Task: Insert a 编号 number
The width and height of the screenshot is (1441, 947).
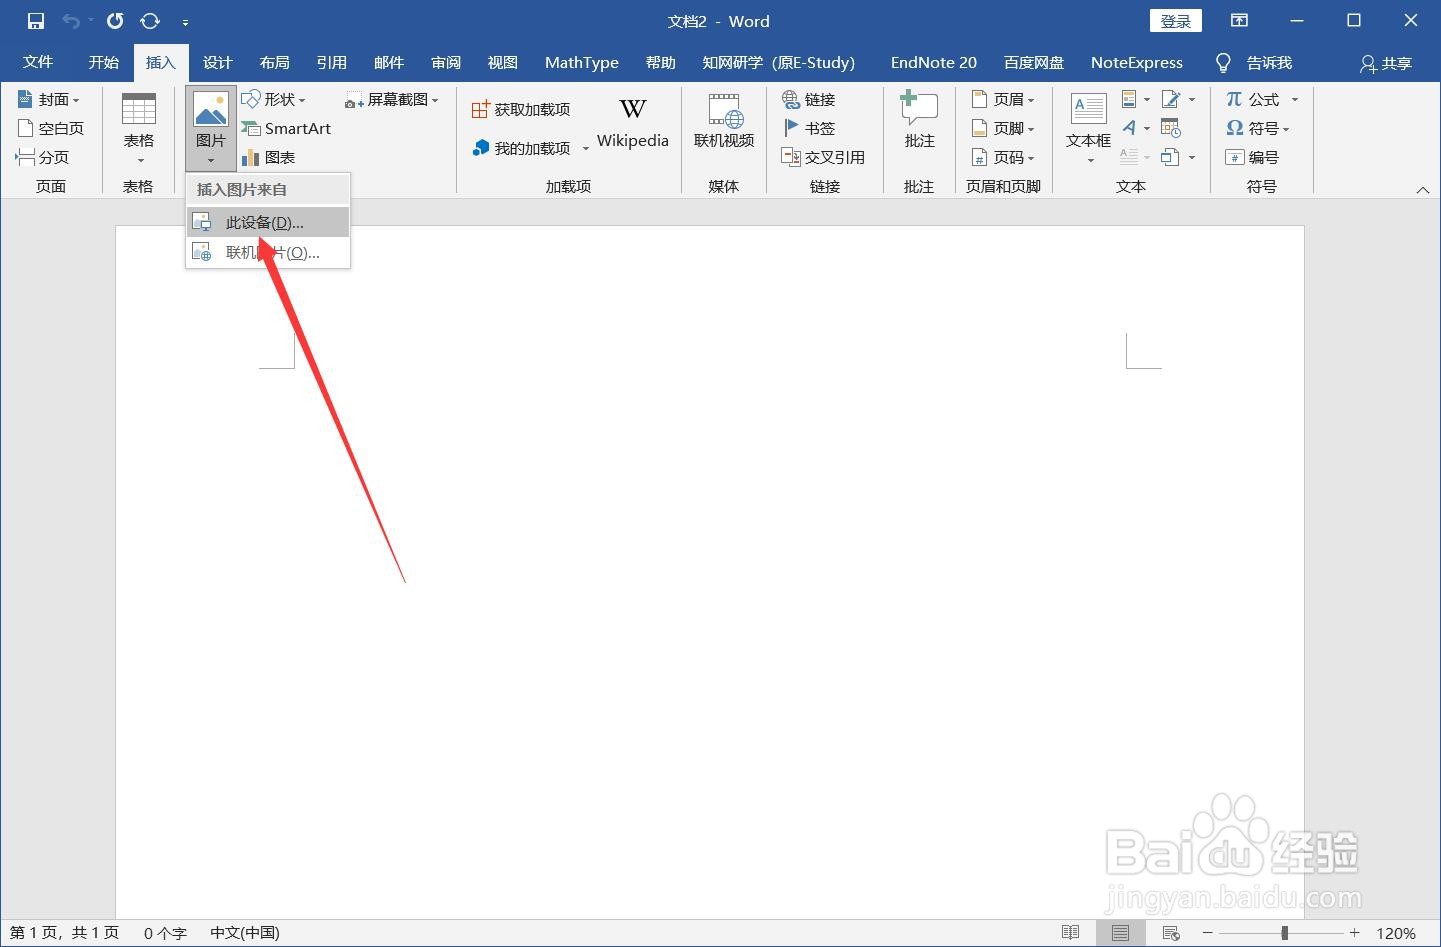Action: click(1252, 157)
